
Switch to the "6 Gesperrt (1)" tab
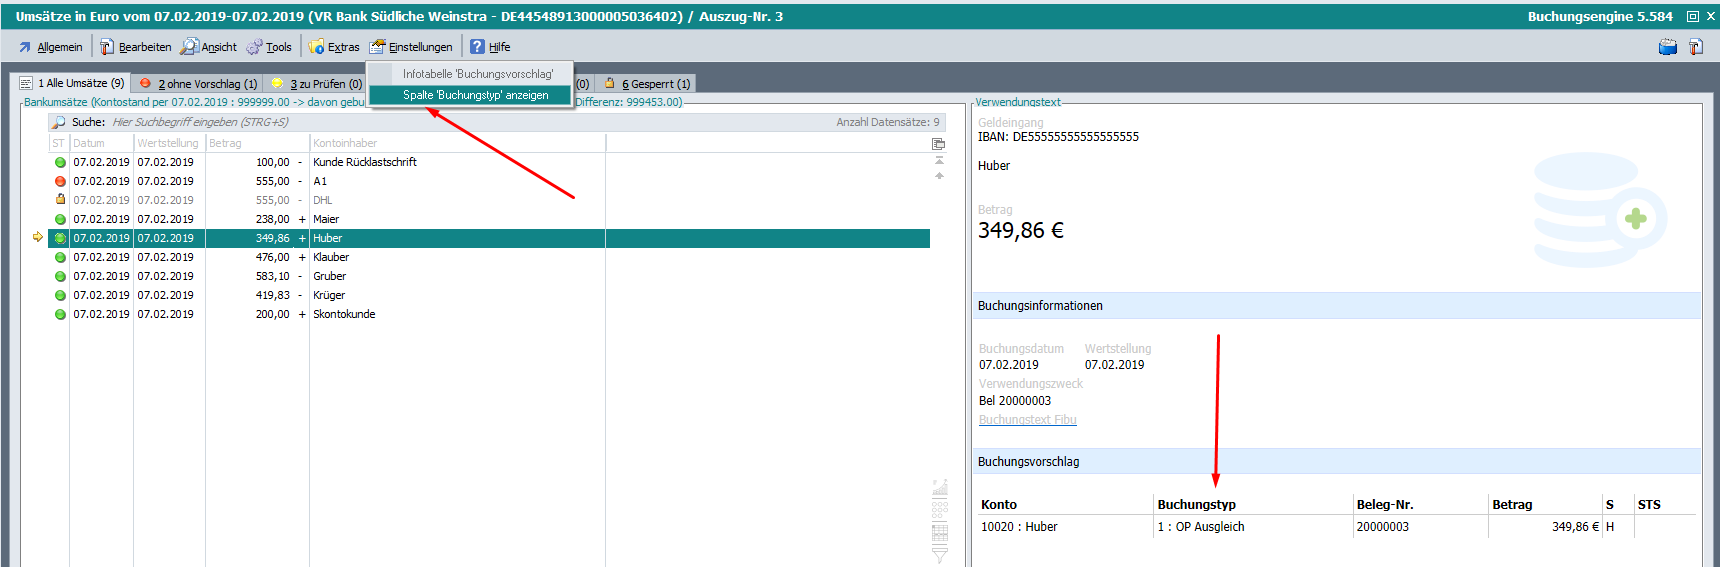tap(647, 84)
